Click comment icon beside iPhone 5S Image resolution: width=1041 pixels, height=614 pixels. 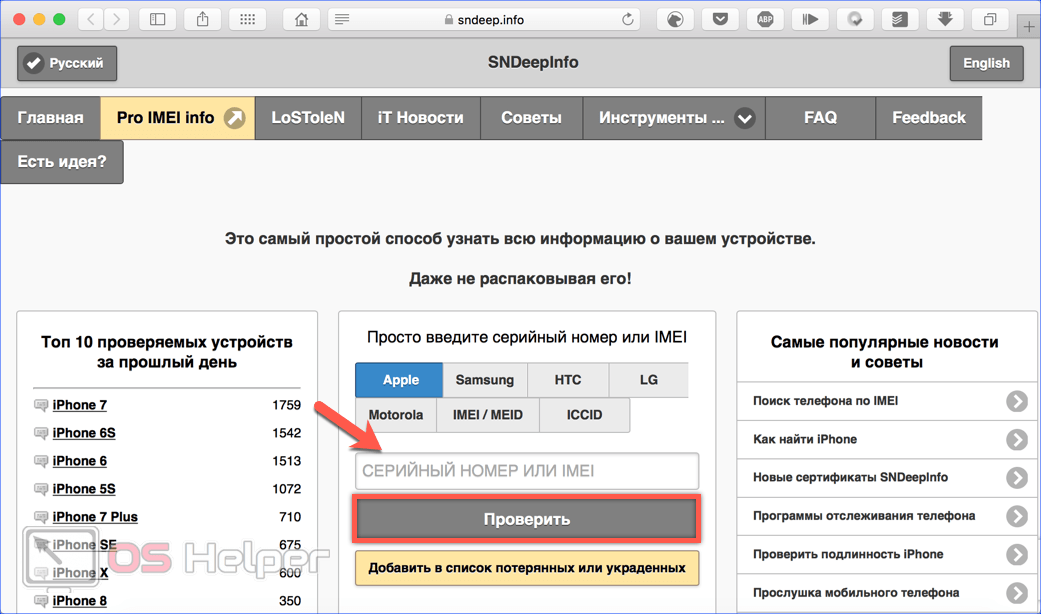coord(41,489)
